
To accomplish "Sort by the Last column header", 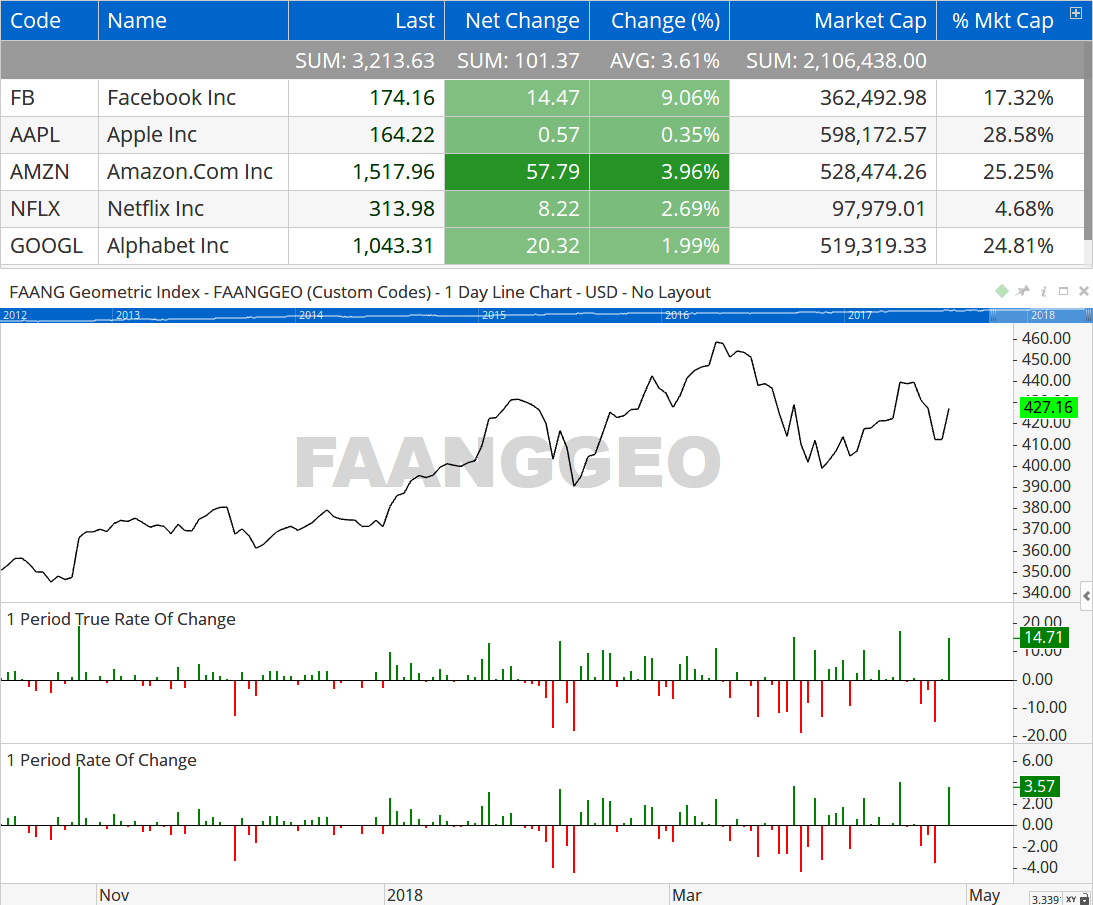I will click(x=367, y=20).
